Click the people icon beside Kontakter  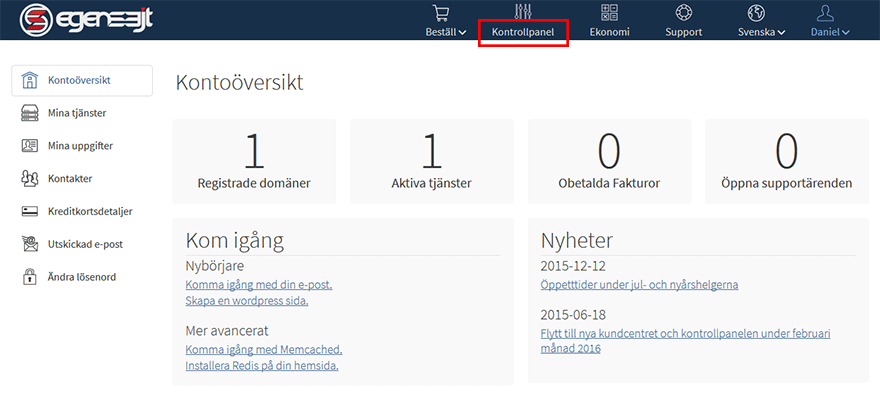coord(29,179)
